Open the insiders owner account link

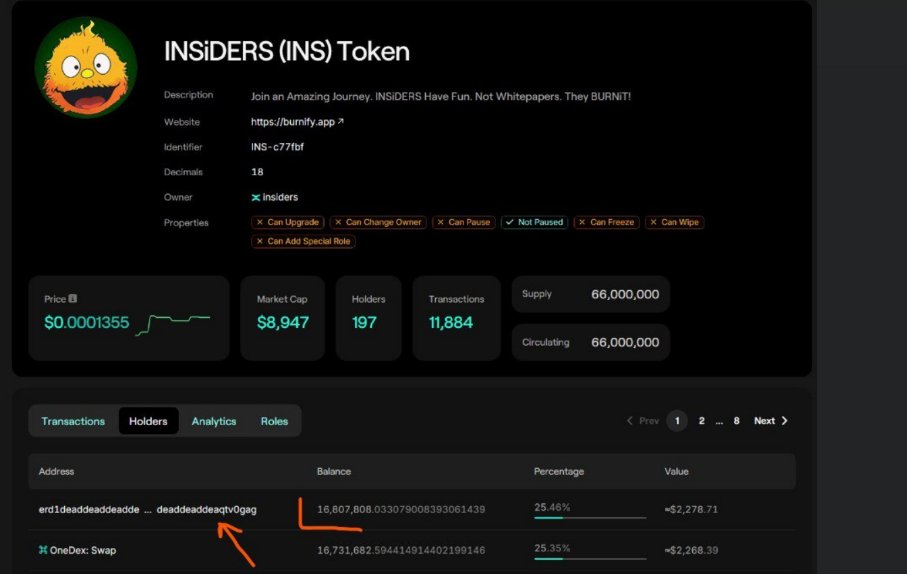tap(280, 197)
